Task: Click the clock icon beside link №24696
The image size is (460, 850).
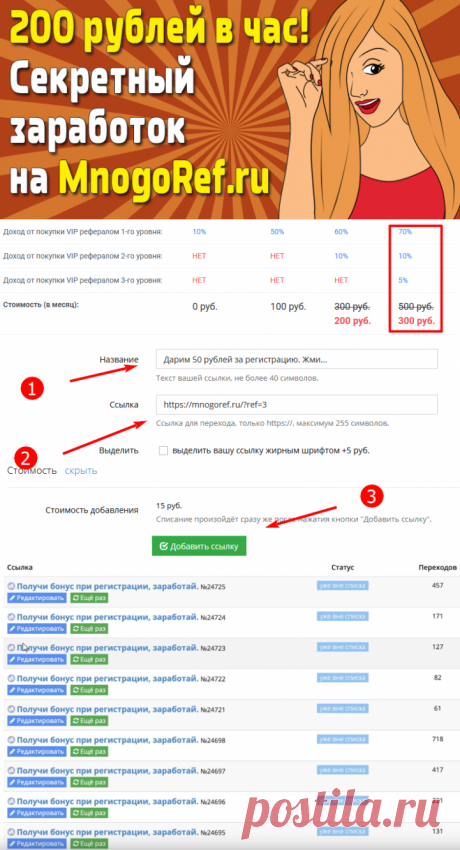Action: (11, 801)
